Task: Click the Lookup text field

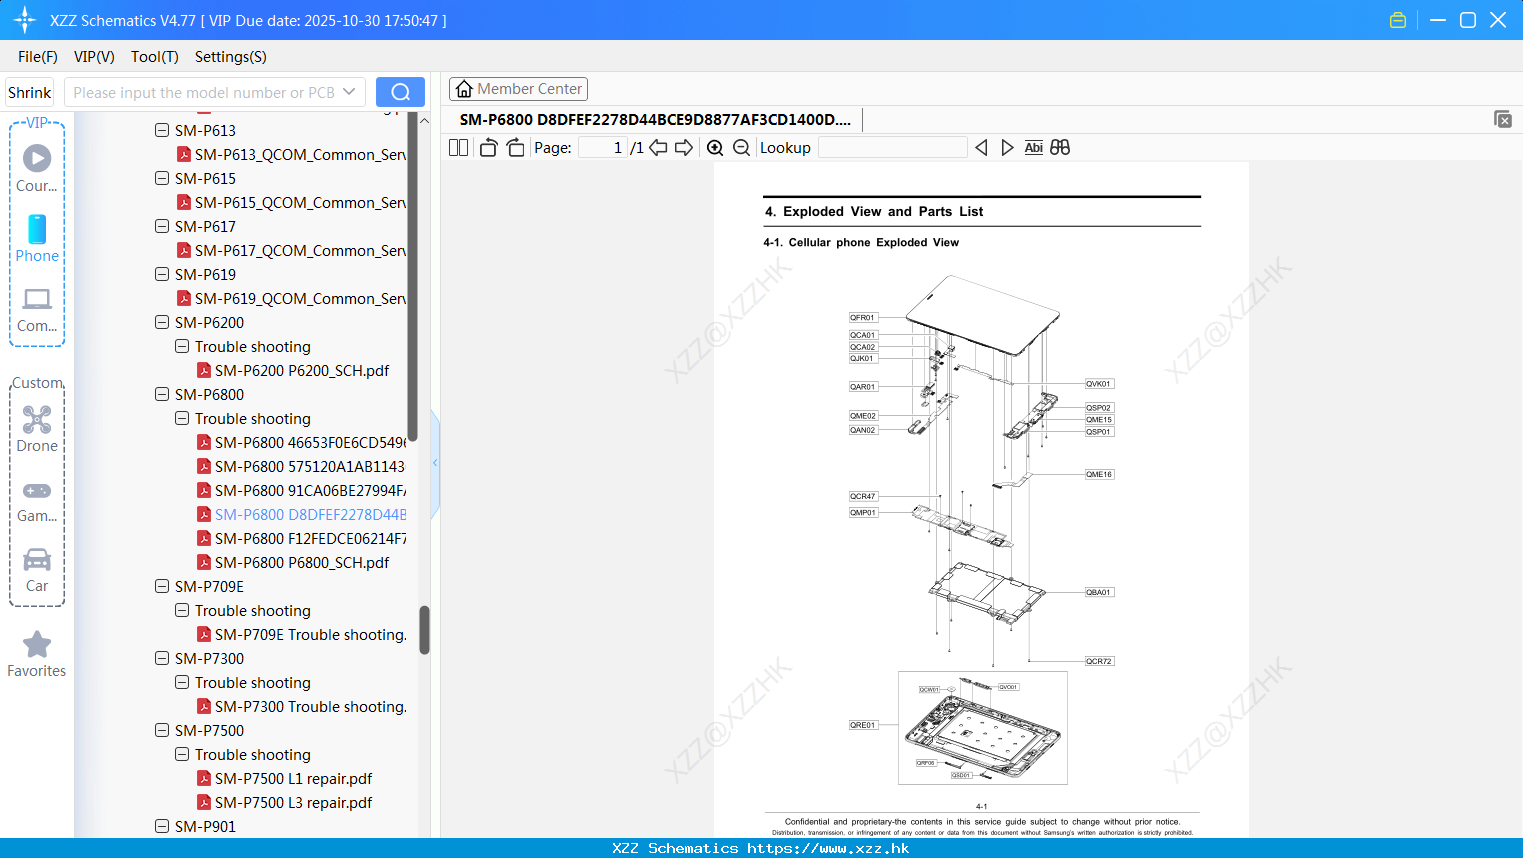Action: pyautogui.click(x=892, y=148)
